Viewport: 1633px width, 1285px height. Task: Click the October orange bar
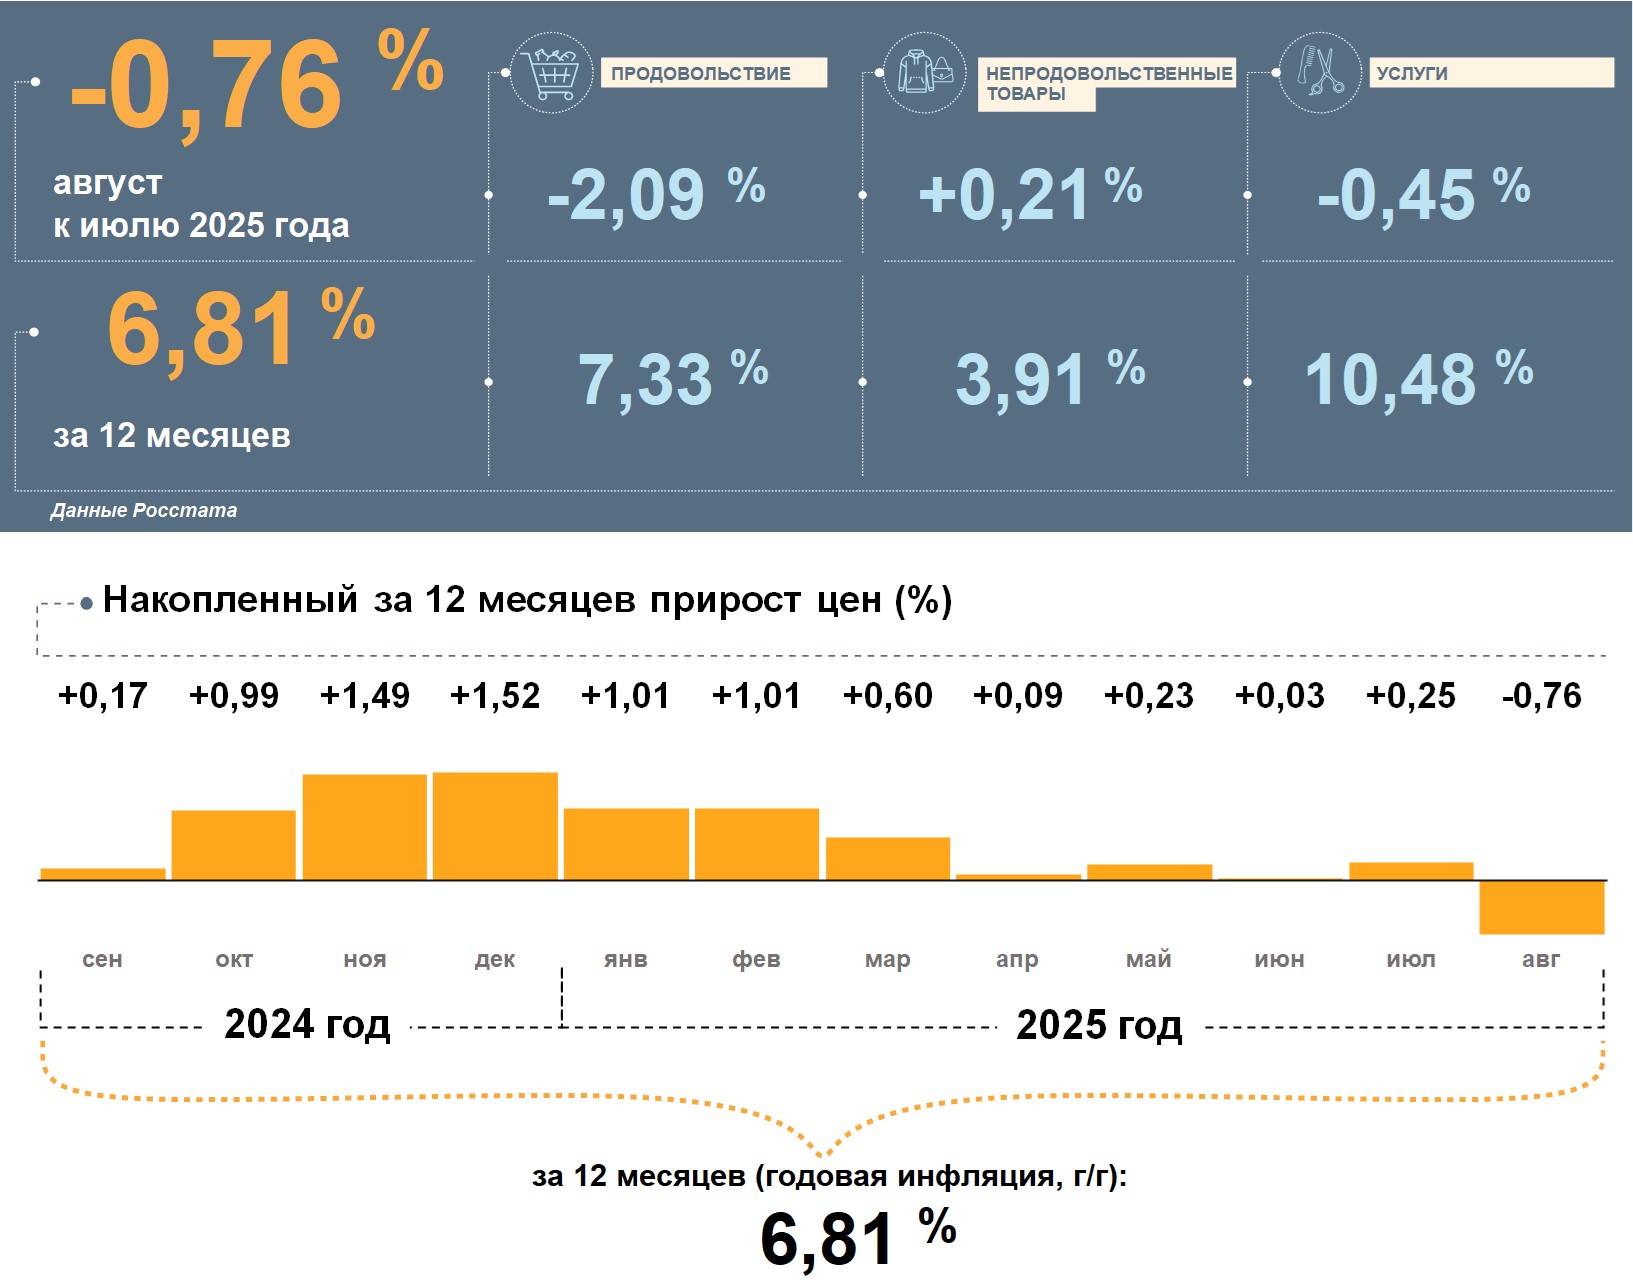(x=234, y=845)
